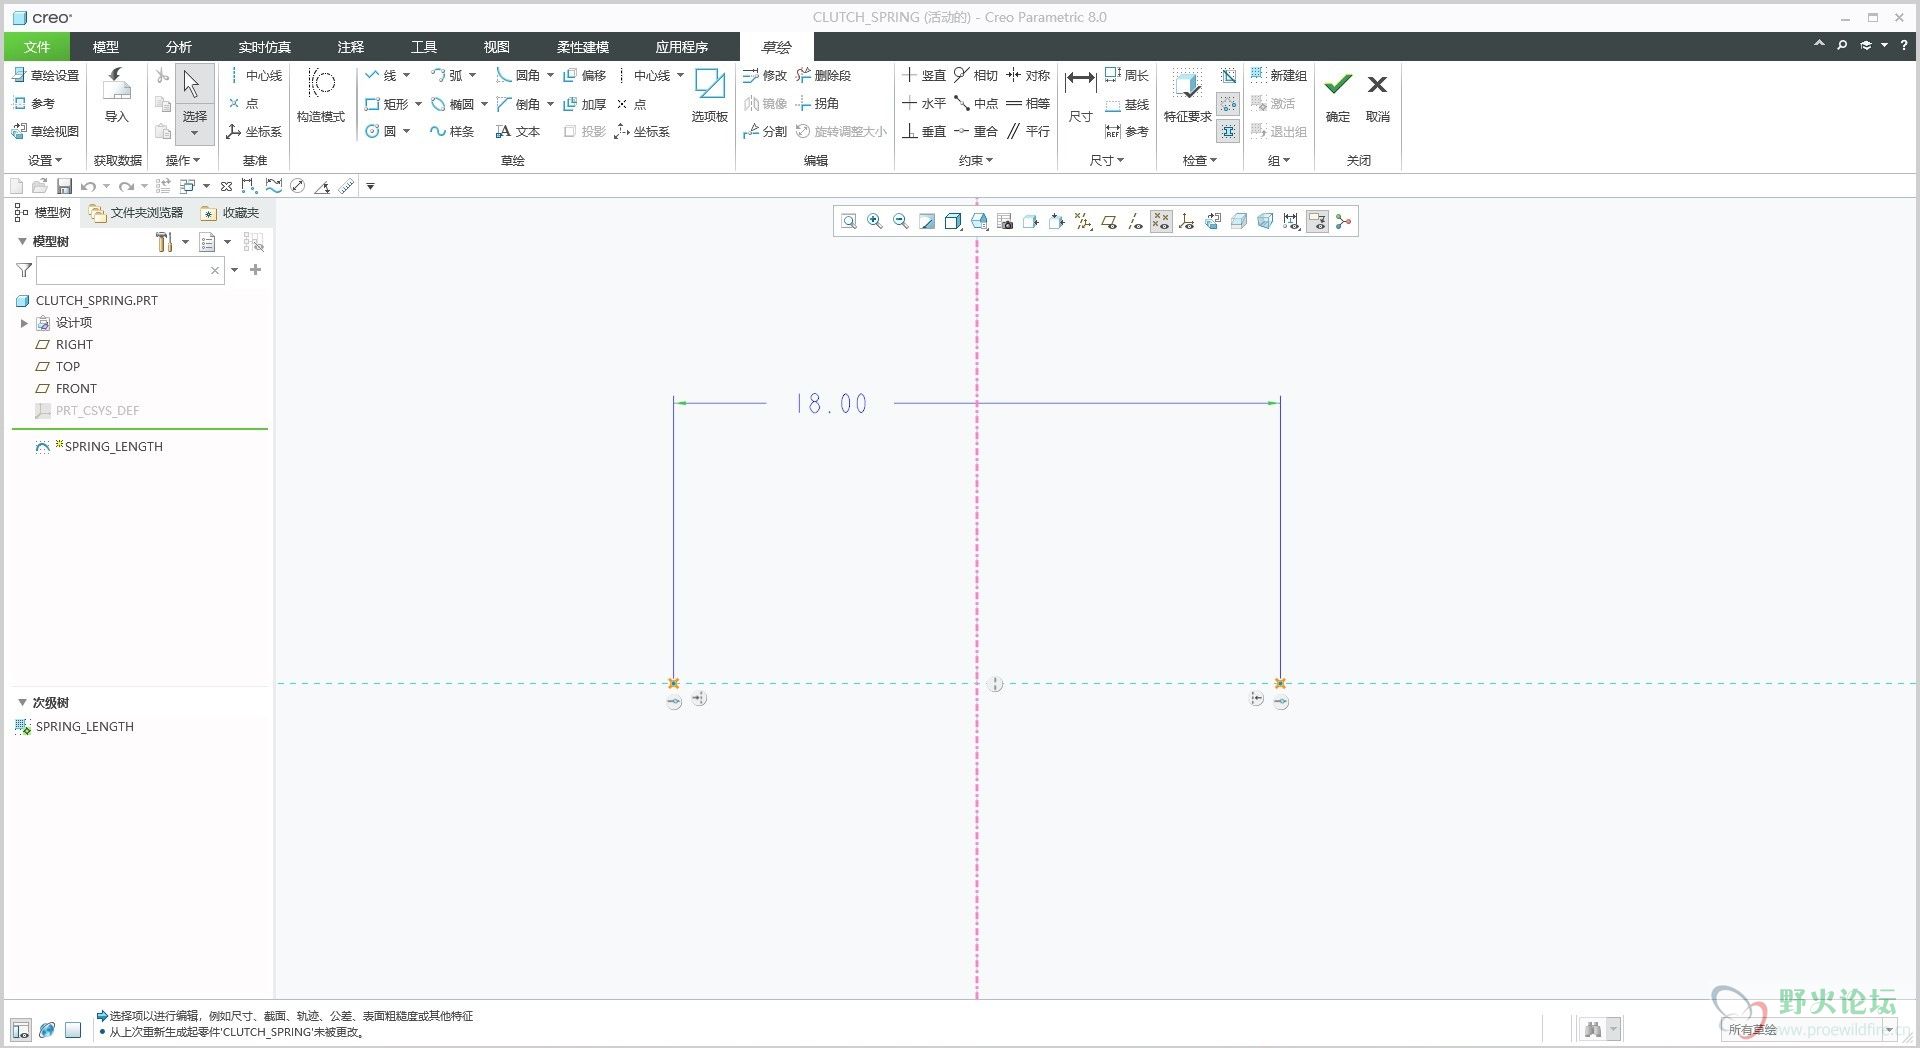Image resolution: width=1920 pixels, height=1048 pixels.
Task: Click 草绘视图 (Sketch View)
Action: pyautogui.click(x=45, y=131)
